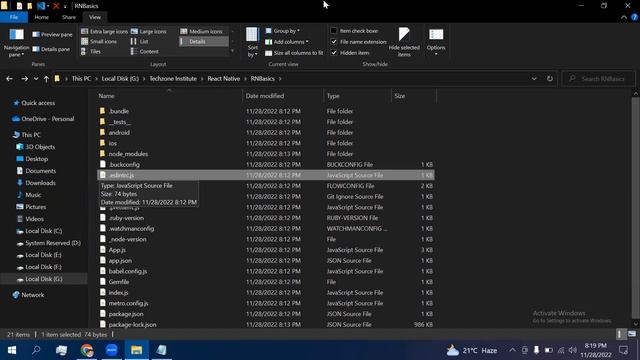Open Customize Quick Access Toolbar dropdown
Screen dimensions: 640x360
[65, 6]
